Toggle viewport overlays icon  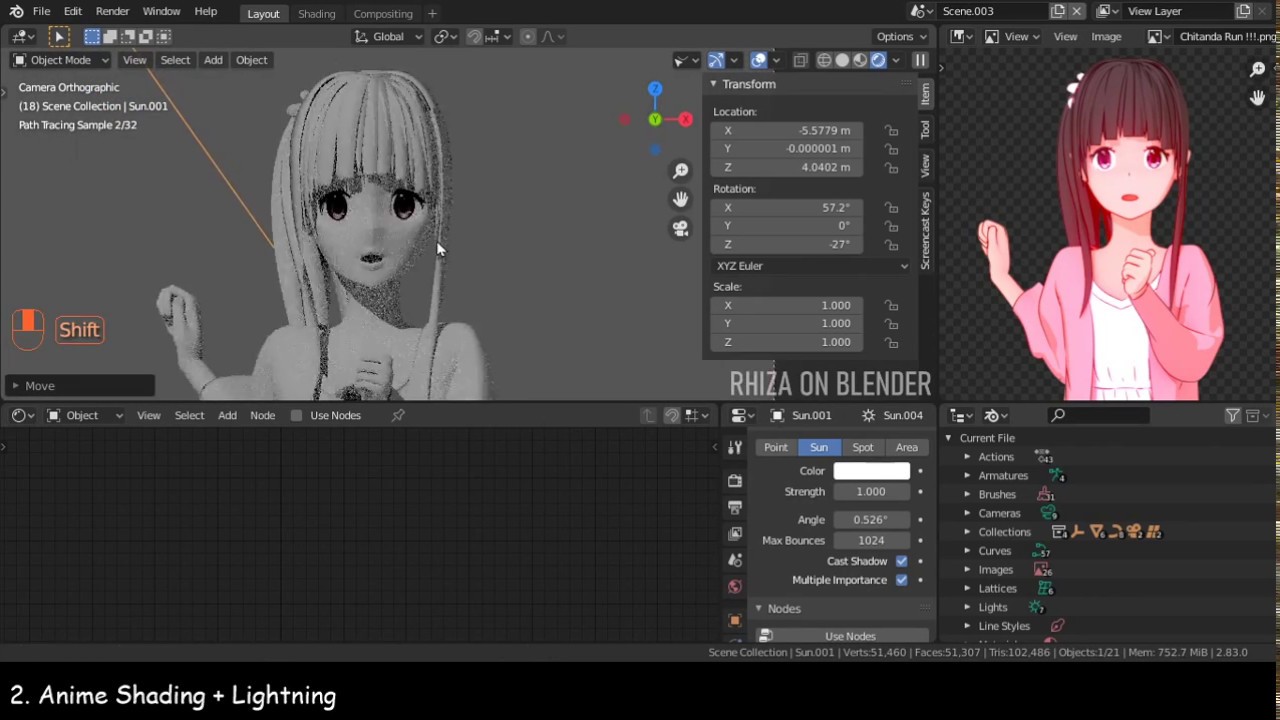pyautogui.click(x=759, y=60)
